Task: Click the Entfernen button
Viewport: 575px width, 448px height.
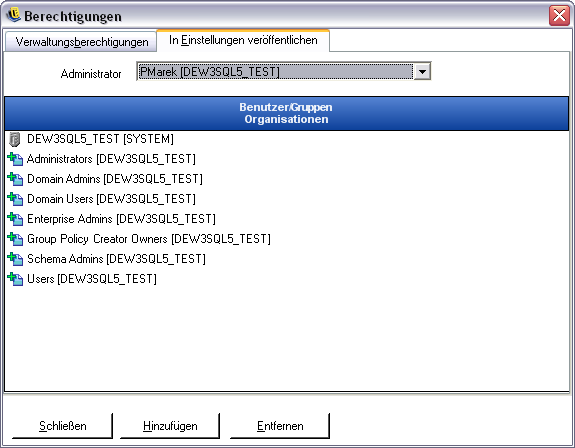Action: (x=280, y=426)
